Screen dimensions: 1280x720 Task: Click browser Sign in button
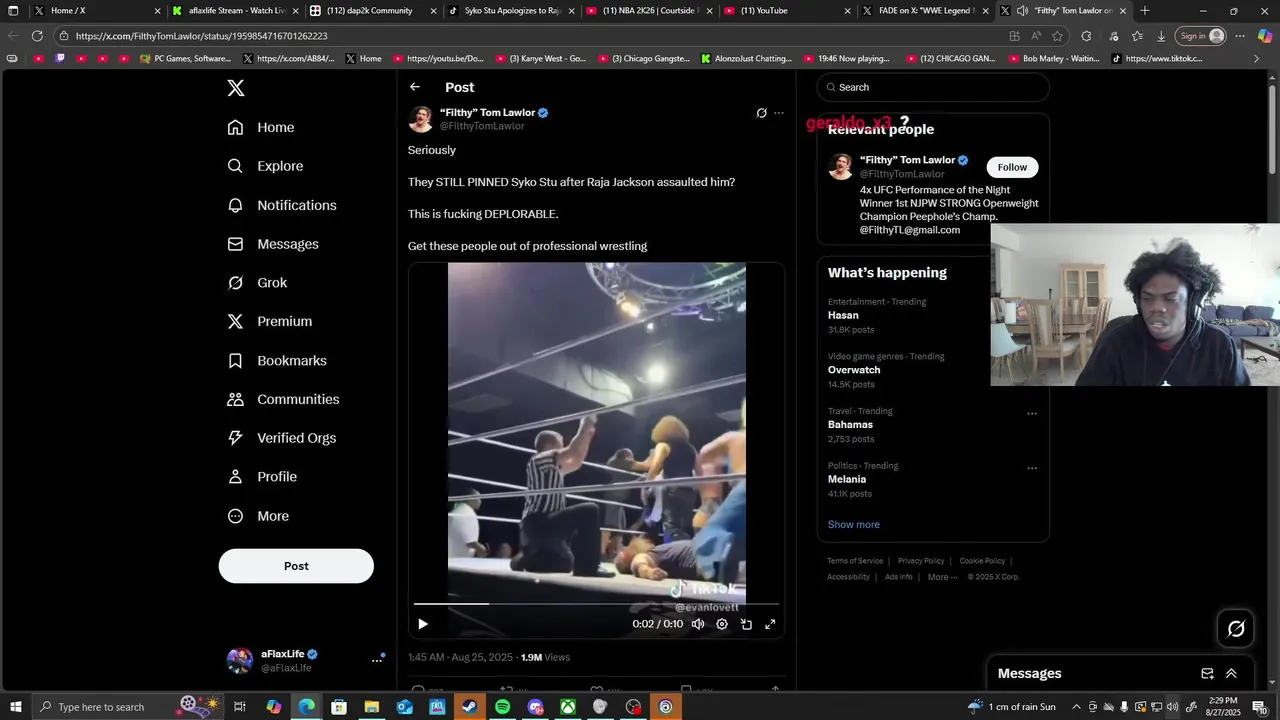[1201, 36]
